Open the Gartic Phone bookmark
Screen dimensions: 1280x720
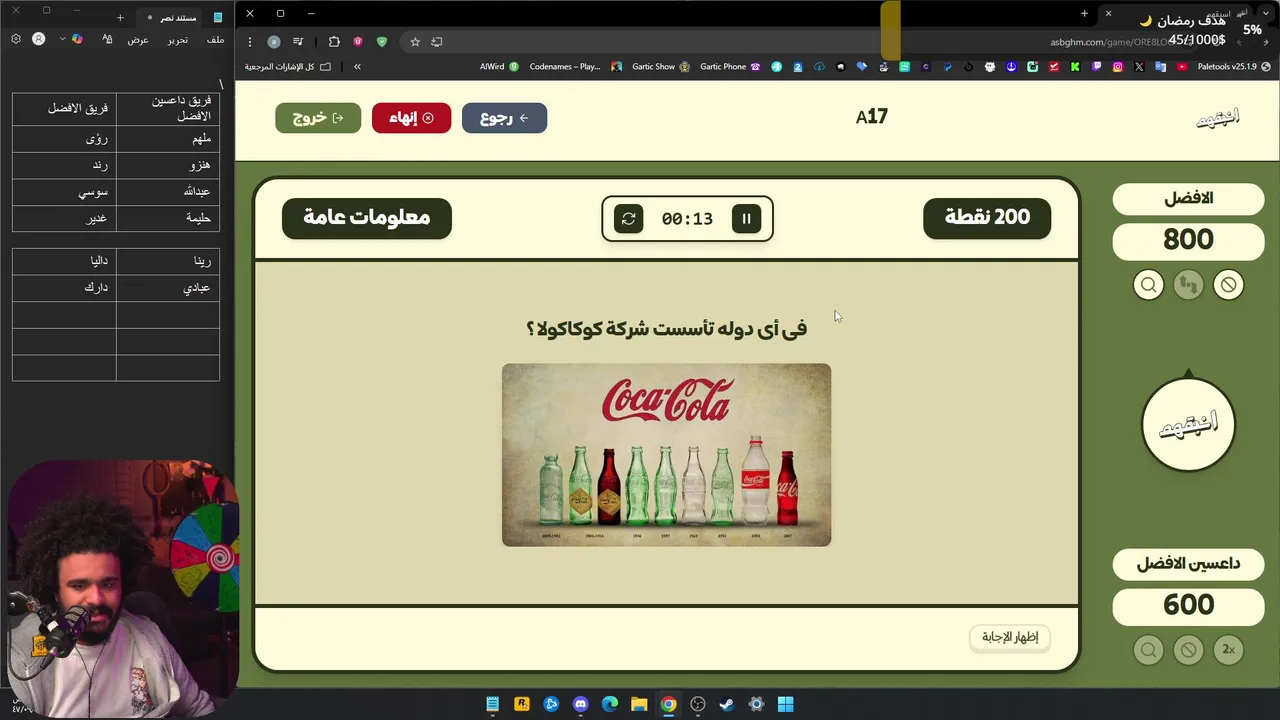[730, 67]
